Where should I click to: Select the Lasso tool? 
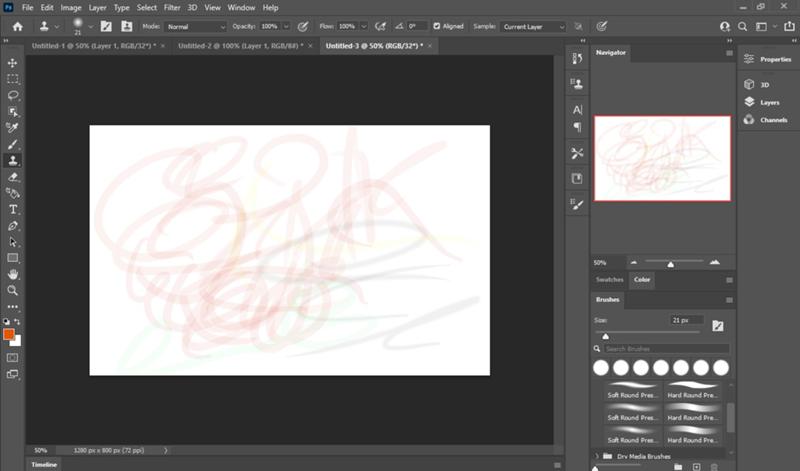pyautogui.click(x=13, y=95)
